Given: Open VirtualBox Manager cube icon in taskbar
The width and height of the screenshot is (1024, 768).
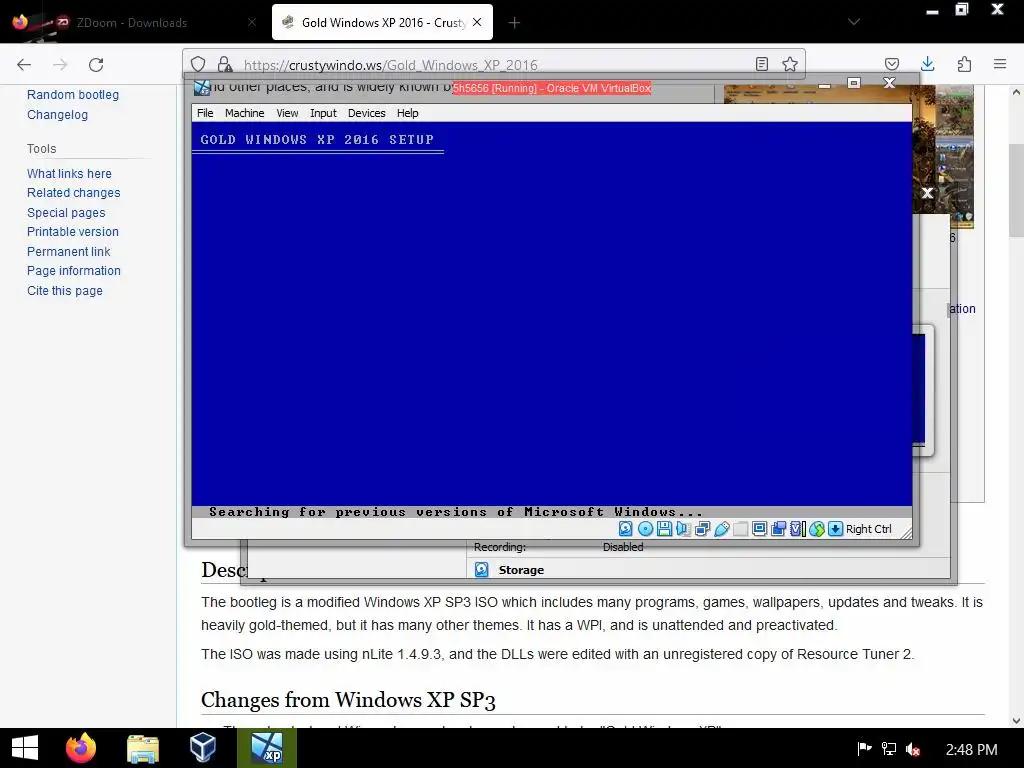Looking at the screenshot, I should click(202, 748).
